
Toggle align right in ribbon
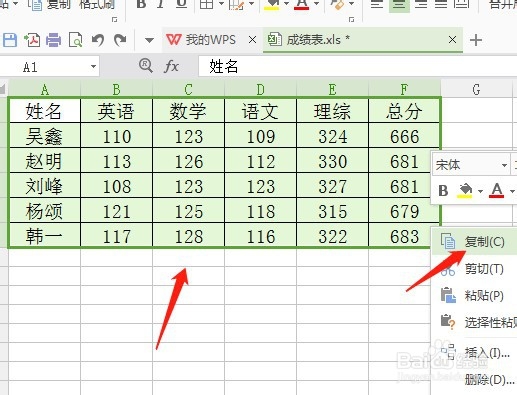coord(421,5)
